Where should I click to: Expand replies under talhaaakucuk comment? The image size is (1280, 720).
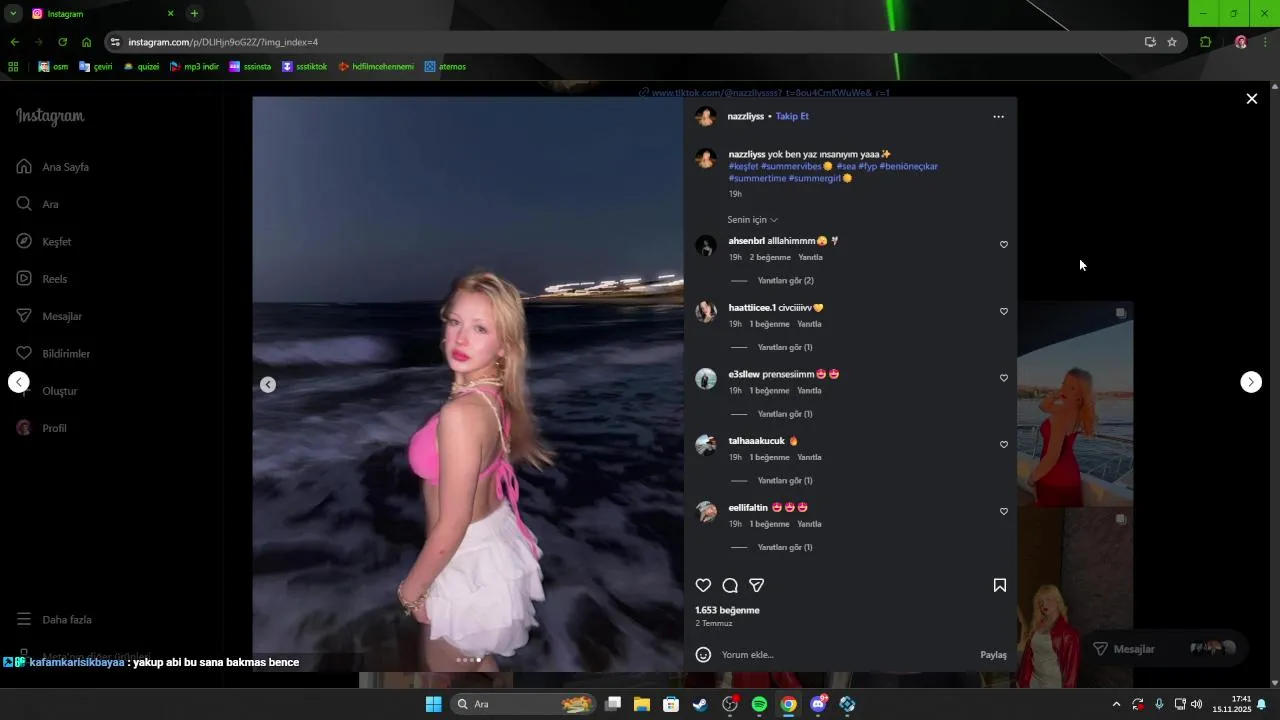(x=785, y=481)
